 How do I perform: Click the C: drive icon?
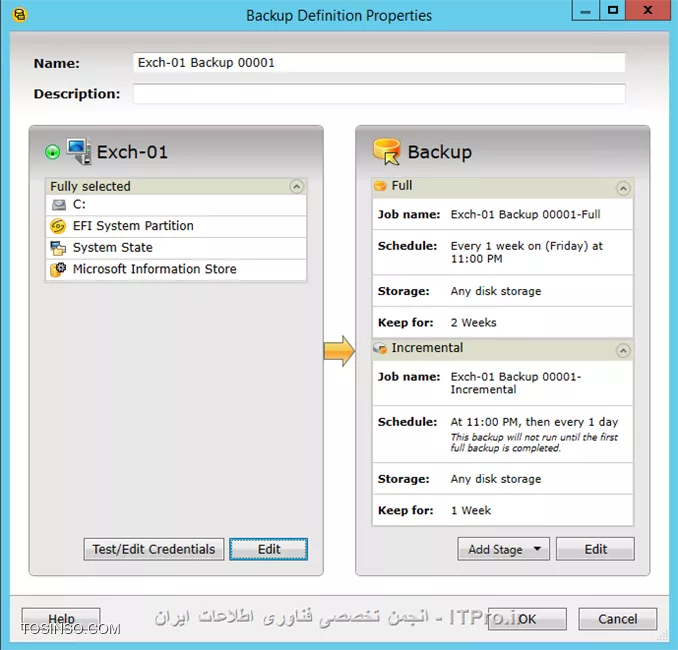[59, 205]
